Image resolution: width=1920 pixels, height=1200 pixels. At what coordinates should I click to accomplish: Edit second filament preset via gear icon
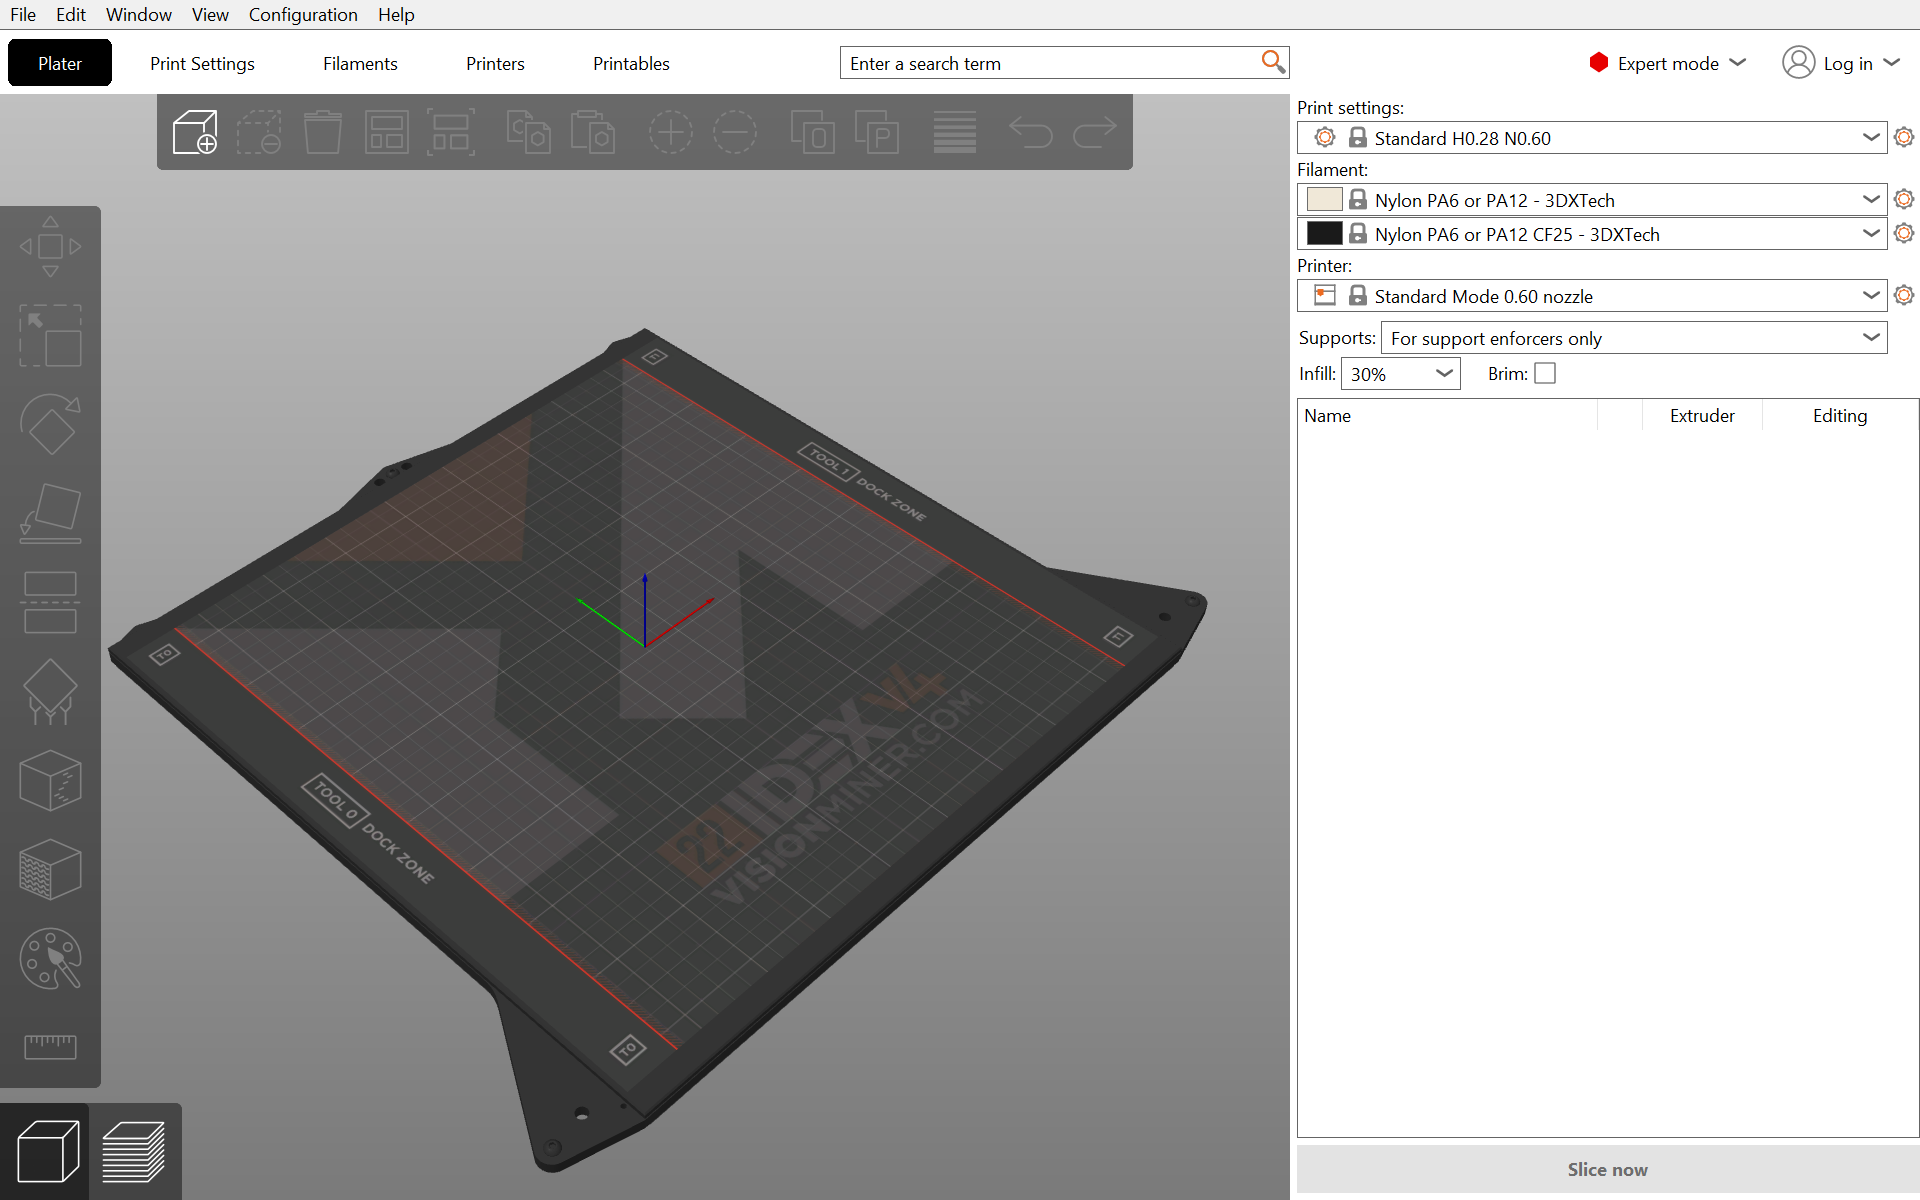click(x=1904, y=233)
